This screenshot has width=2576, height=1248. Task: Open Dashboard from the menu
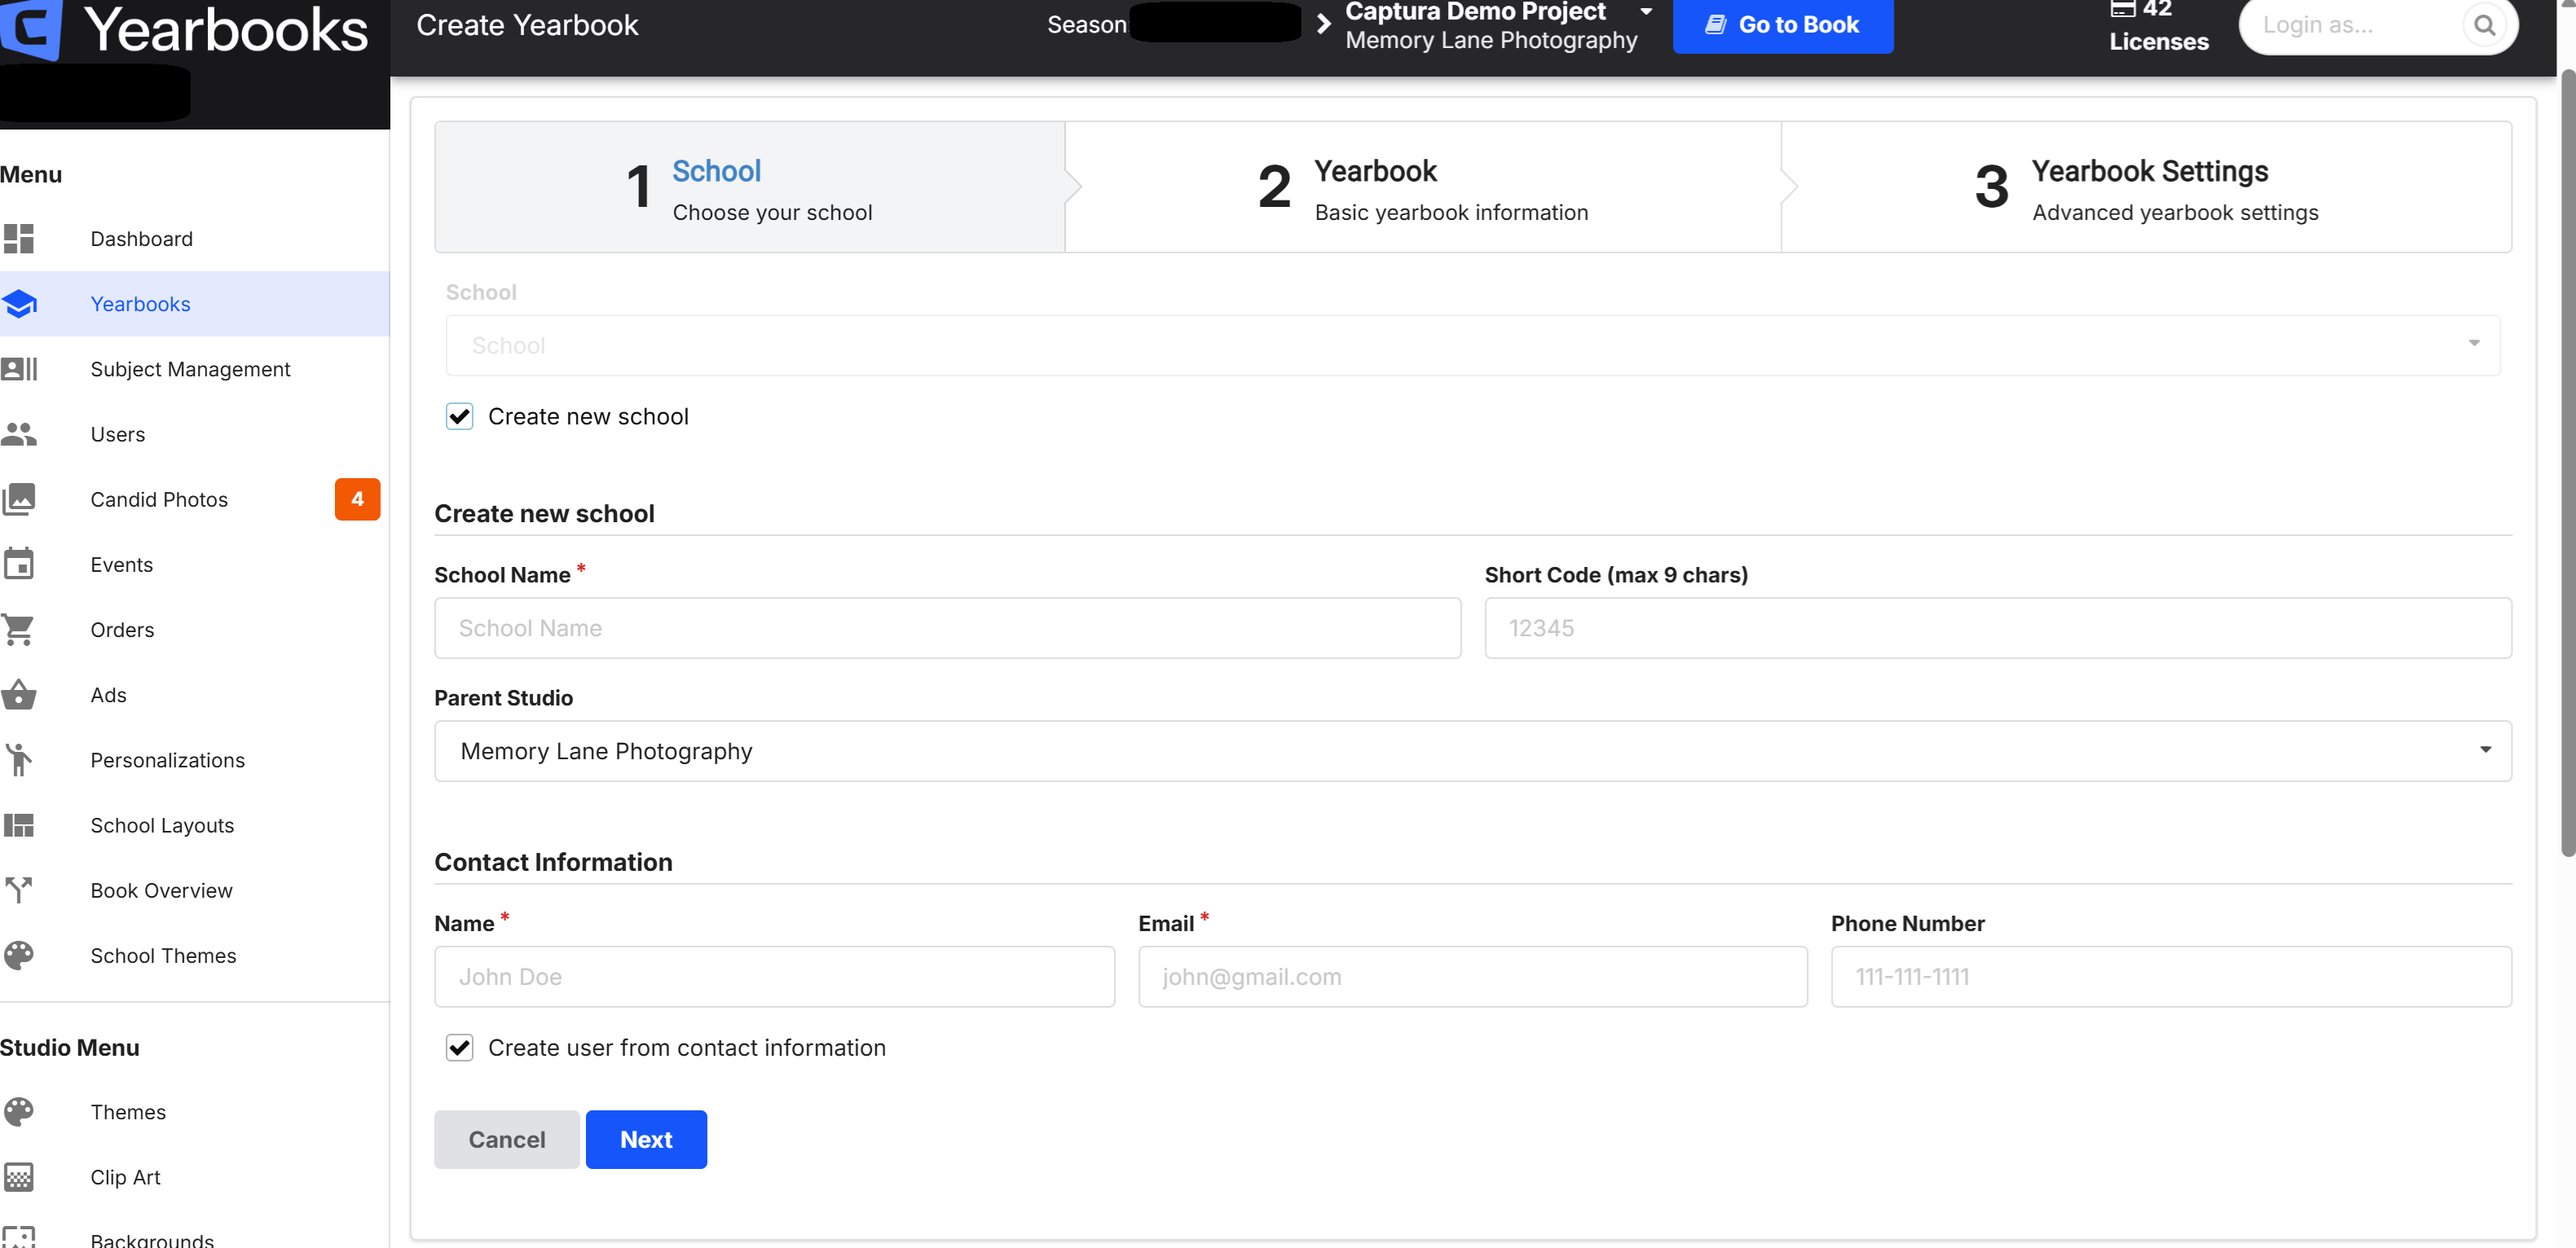195,239
